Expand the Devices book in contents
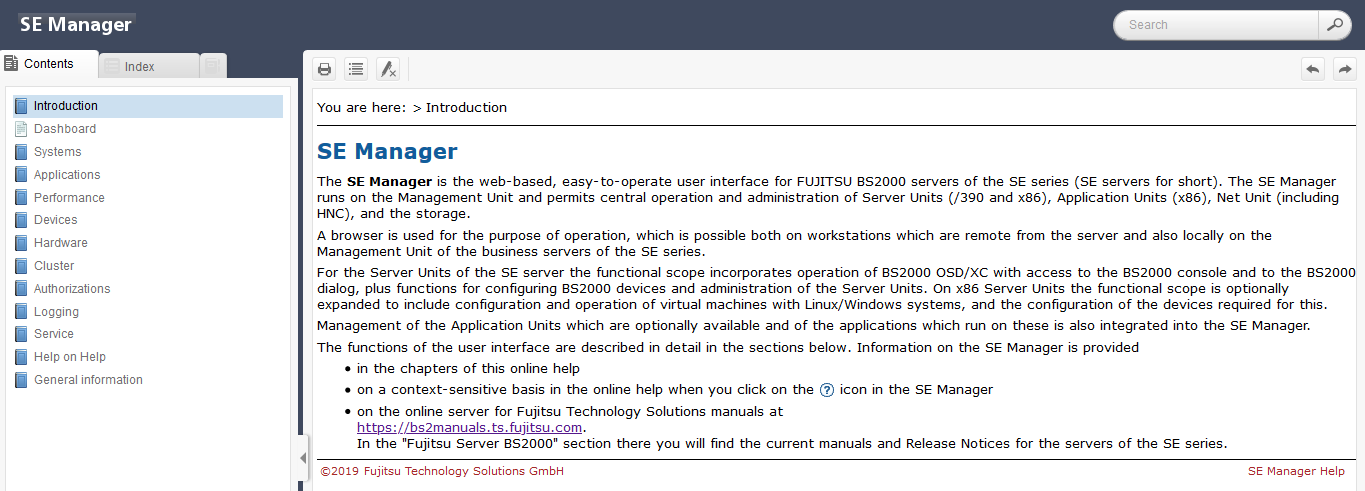Image resolution: width=1365 pixels, height=491 pixels. coord(55,220)
